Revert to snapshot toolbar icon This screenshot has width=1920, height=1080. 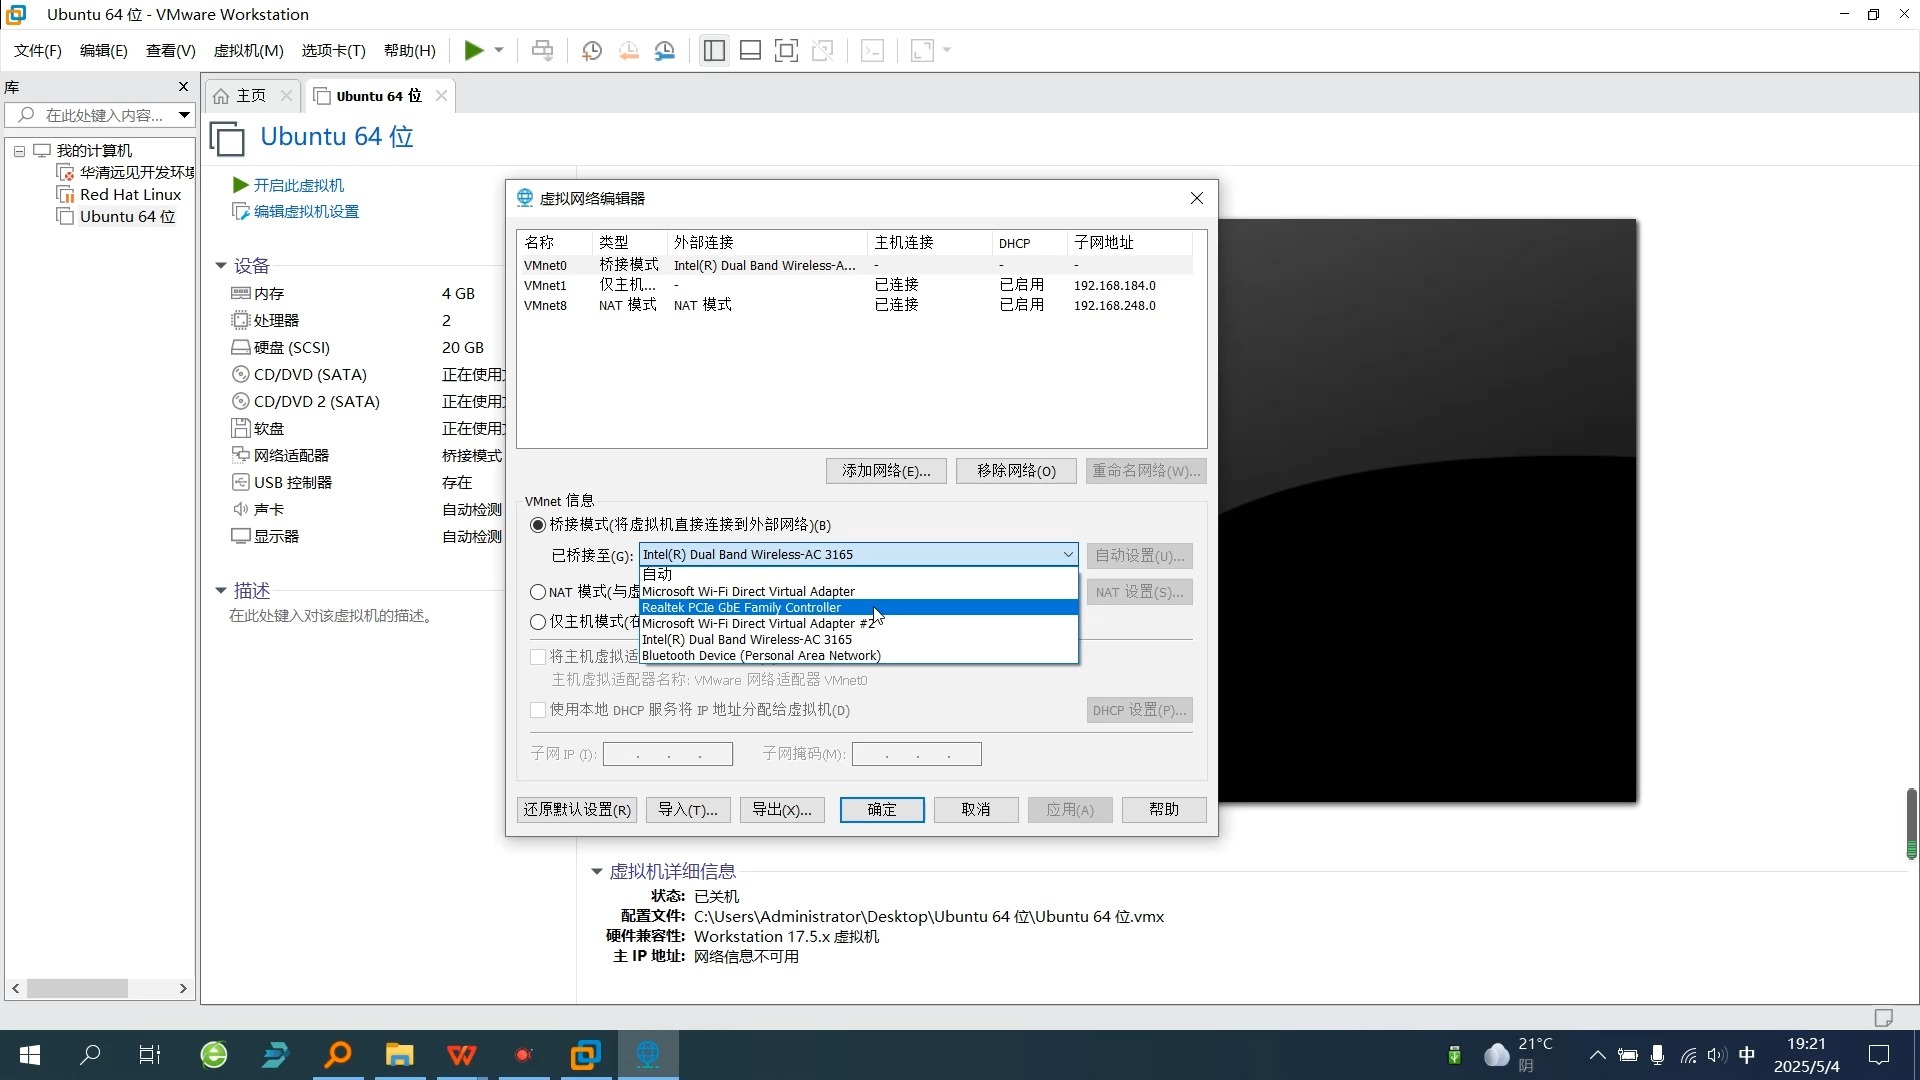[628, 50]
